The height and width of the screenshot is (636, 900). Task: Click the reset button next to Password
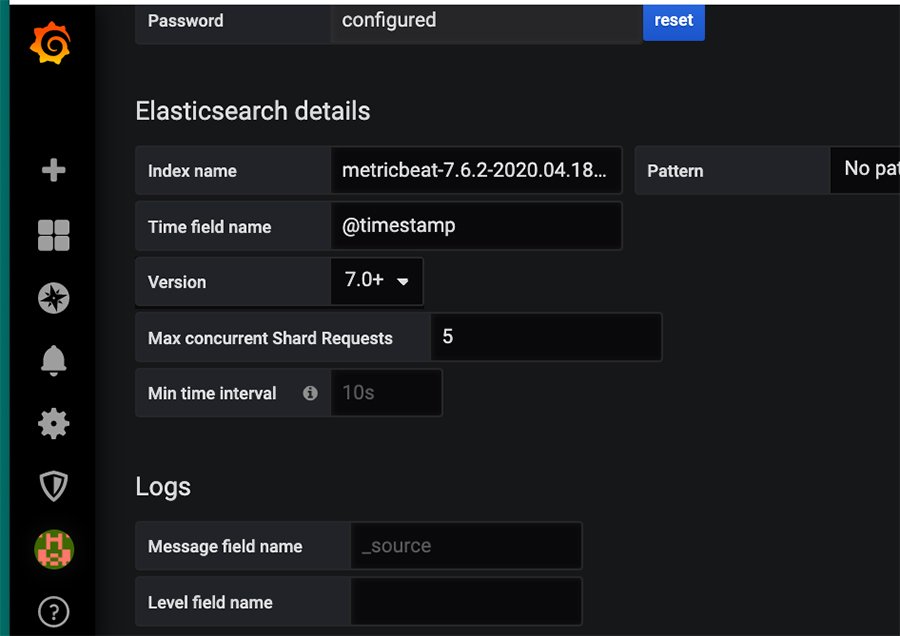[673, 20]
